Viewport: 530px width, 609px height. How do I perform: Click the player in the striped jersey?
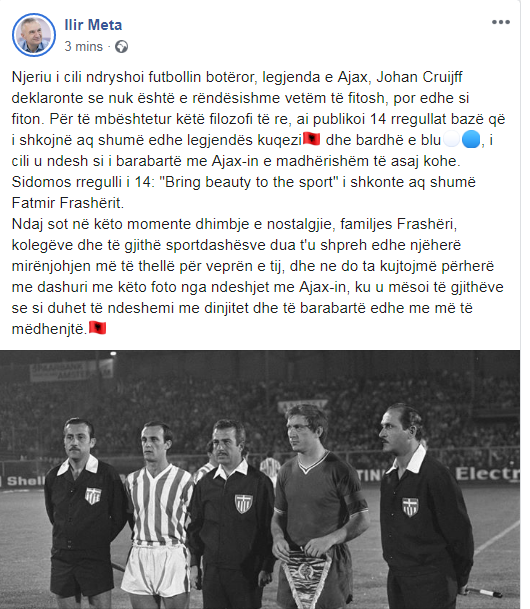click(x=158, y=515)
